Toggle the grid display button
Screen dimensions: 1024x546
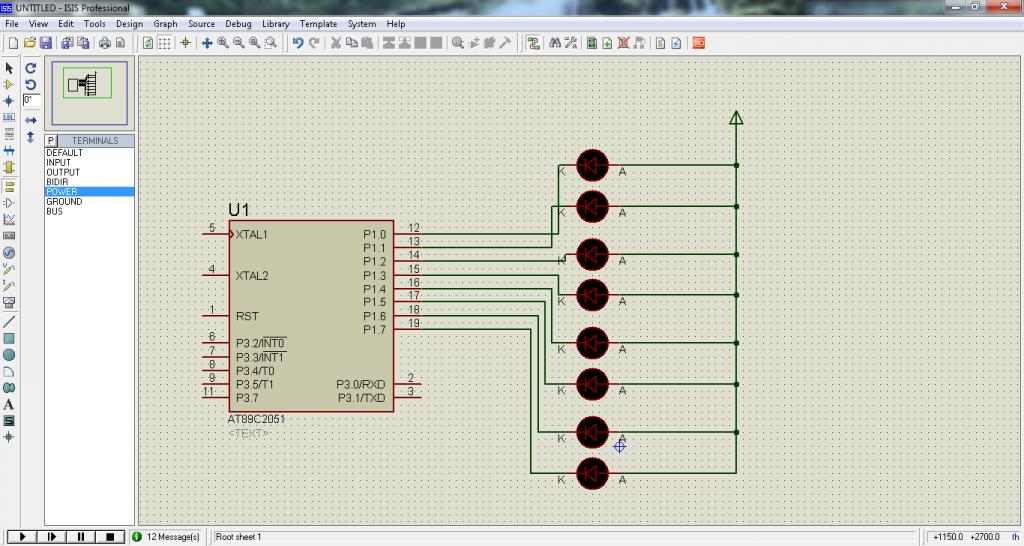tap(165, 43)
